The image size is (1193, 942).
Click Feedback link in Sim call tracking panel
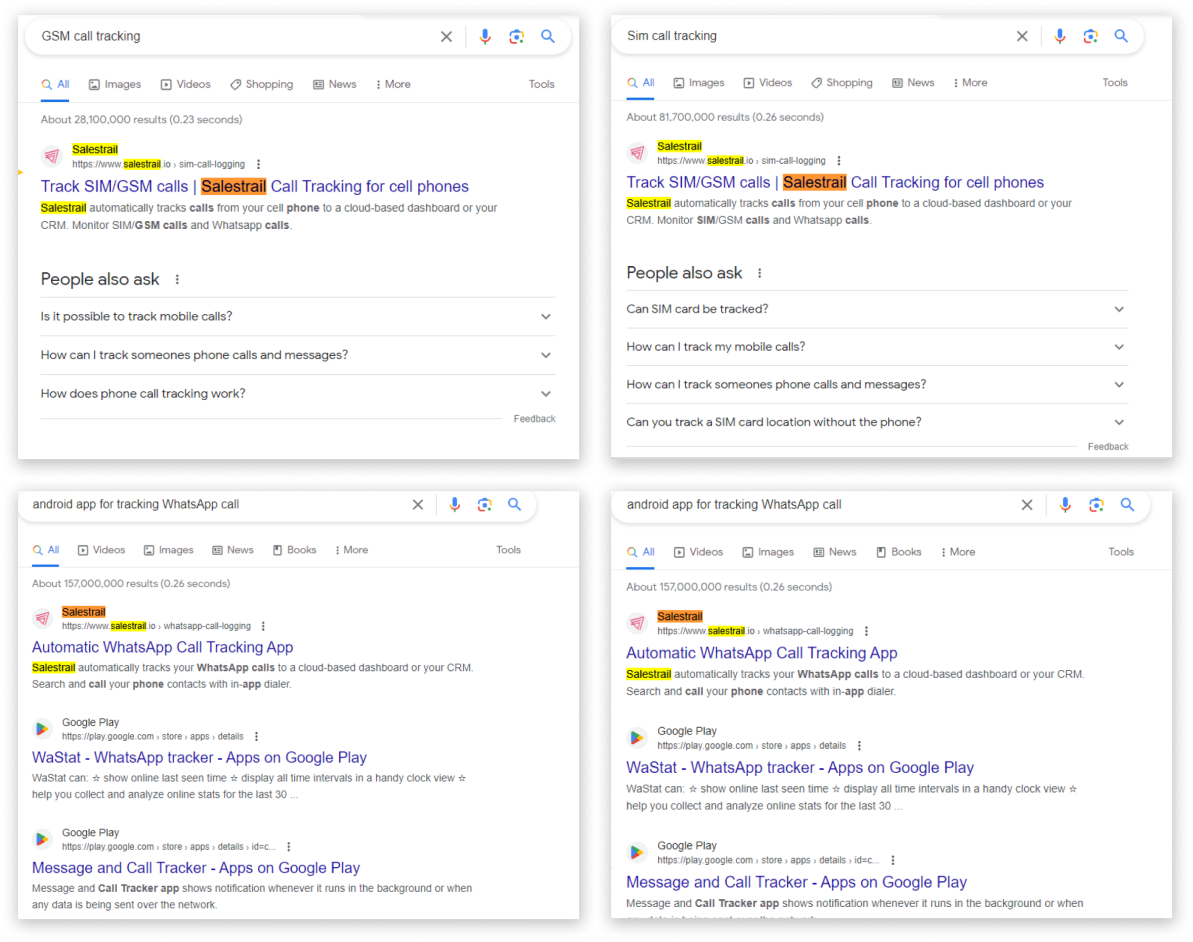pyautogui.click(x=1108, y=447)
